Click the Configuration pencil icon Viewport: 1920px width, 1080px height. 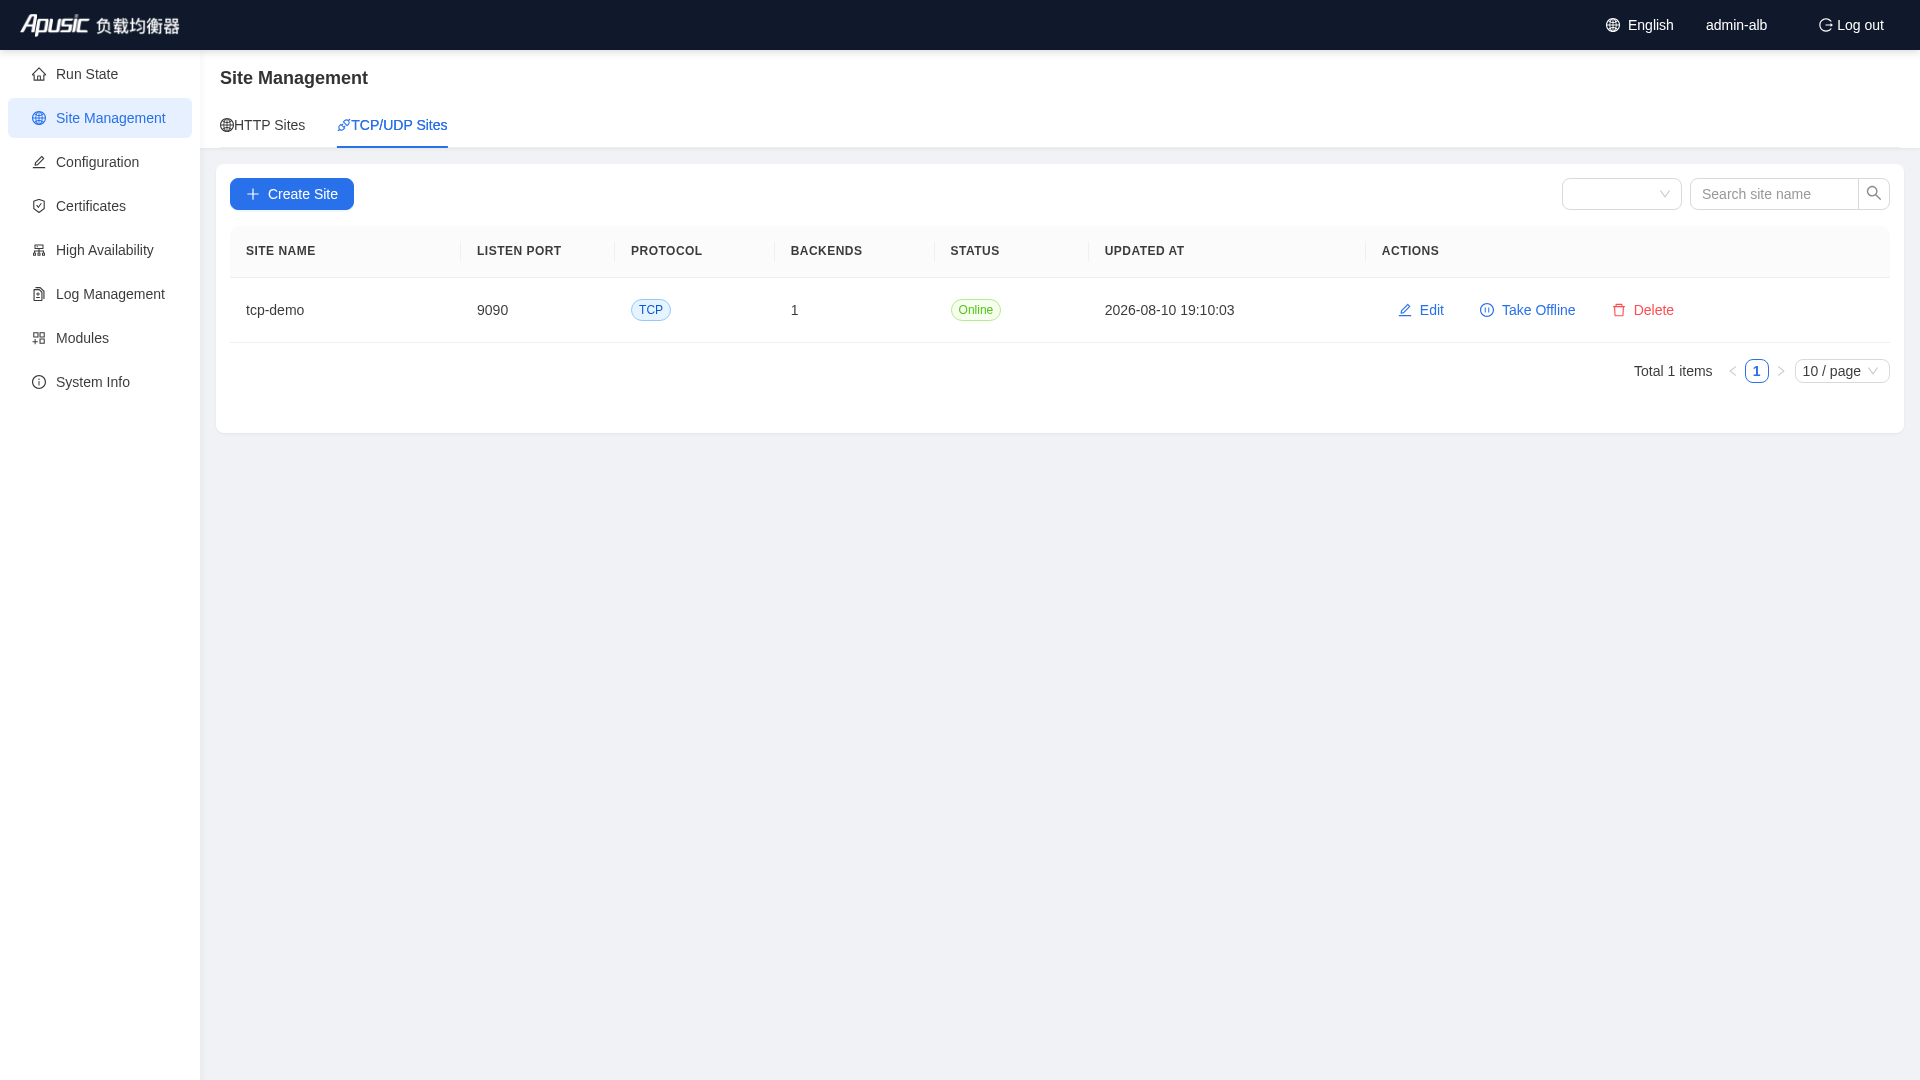[x=39, y=162]
